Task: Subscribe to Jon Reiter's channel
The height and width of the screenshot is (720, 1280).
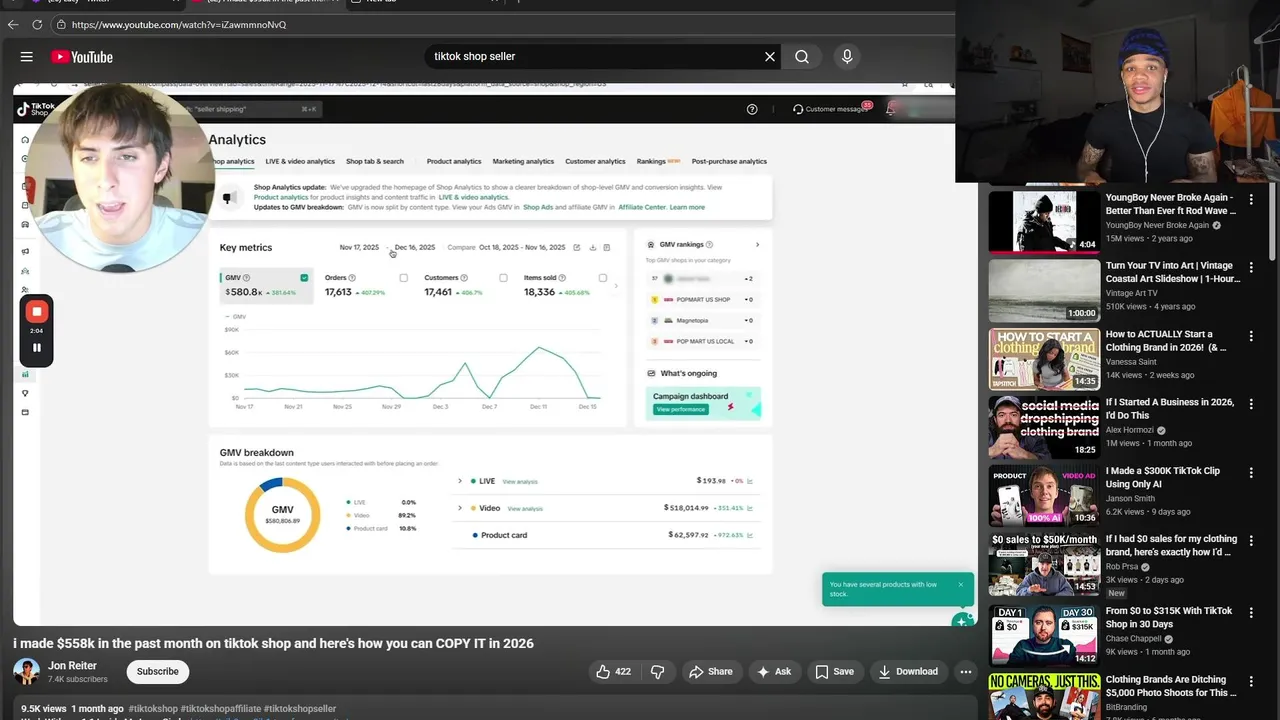Action: 157,672
